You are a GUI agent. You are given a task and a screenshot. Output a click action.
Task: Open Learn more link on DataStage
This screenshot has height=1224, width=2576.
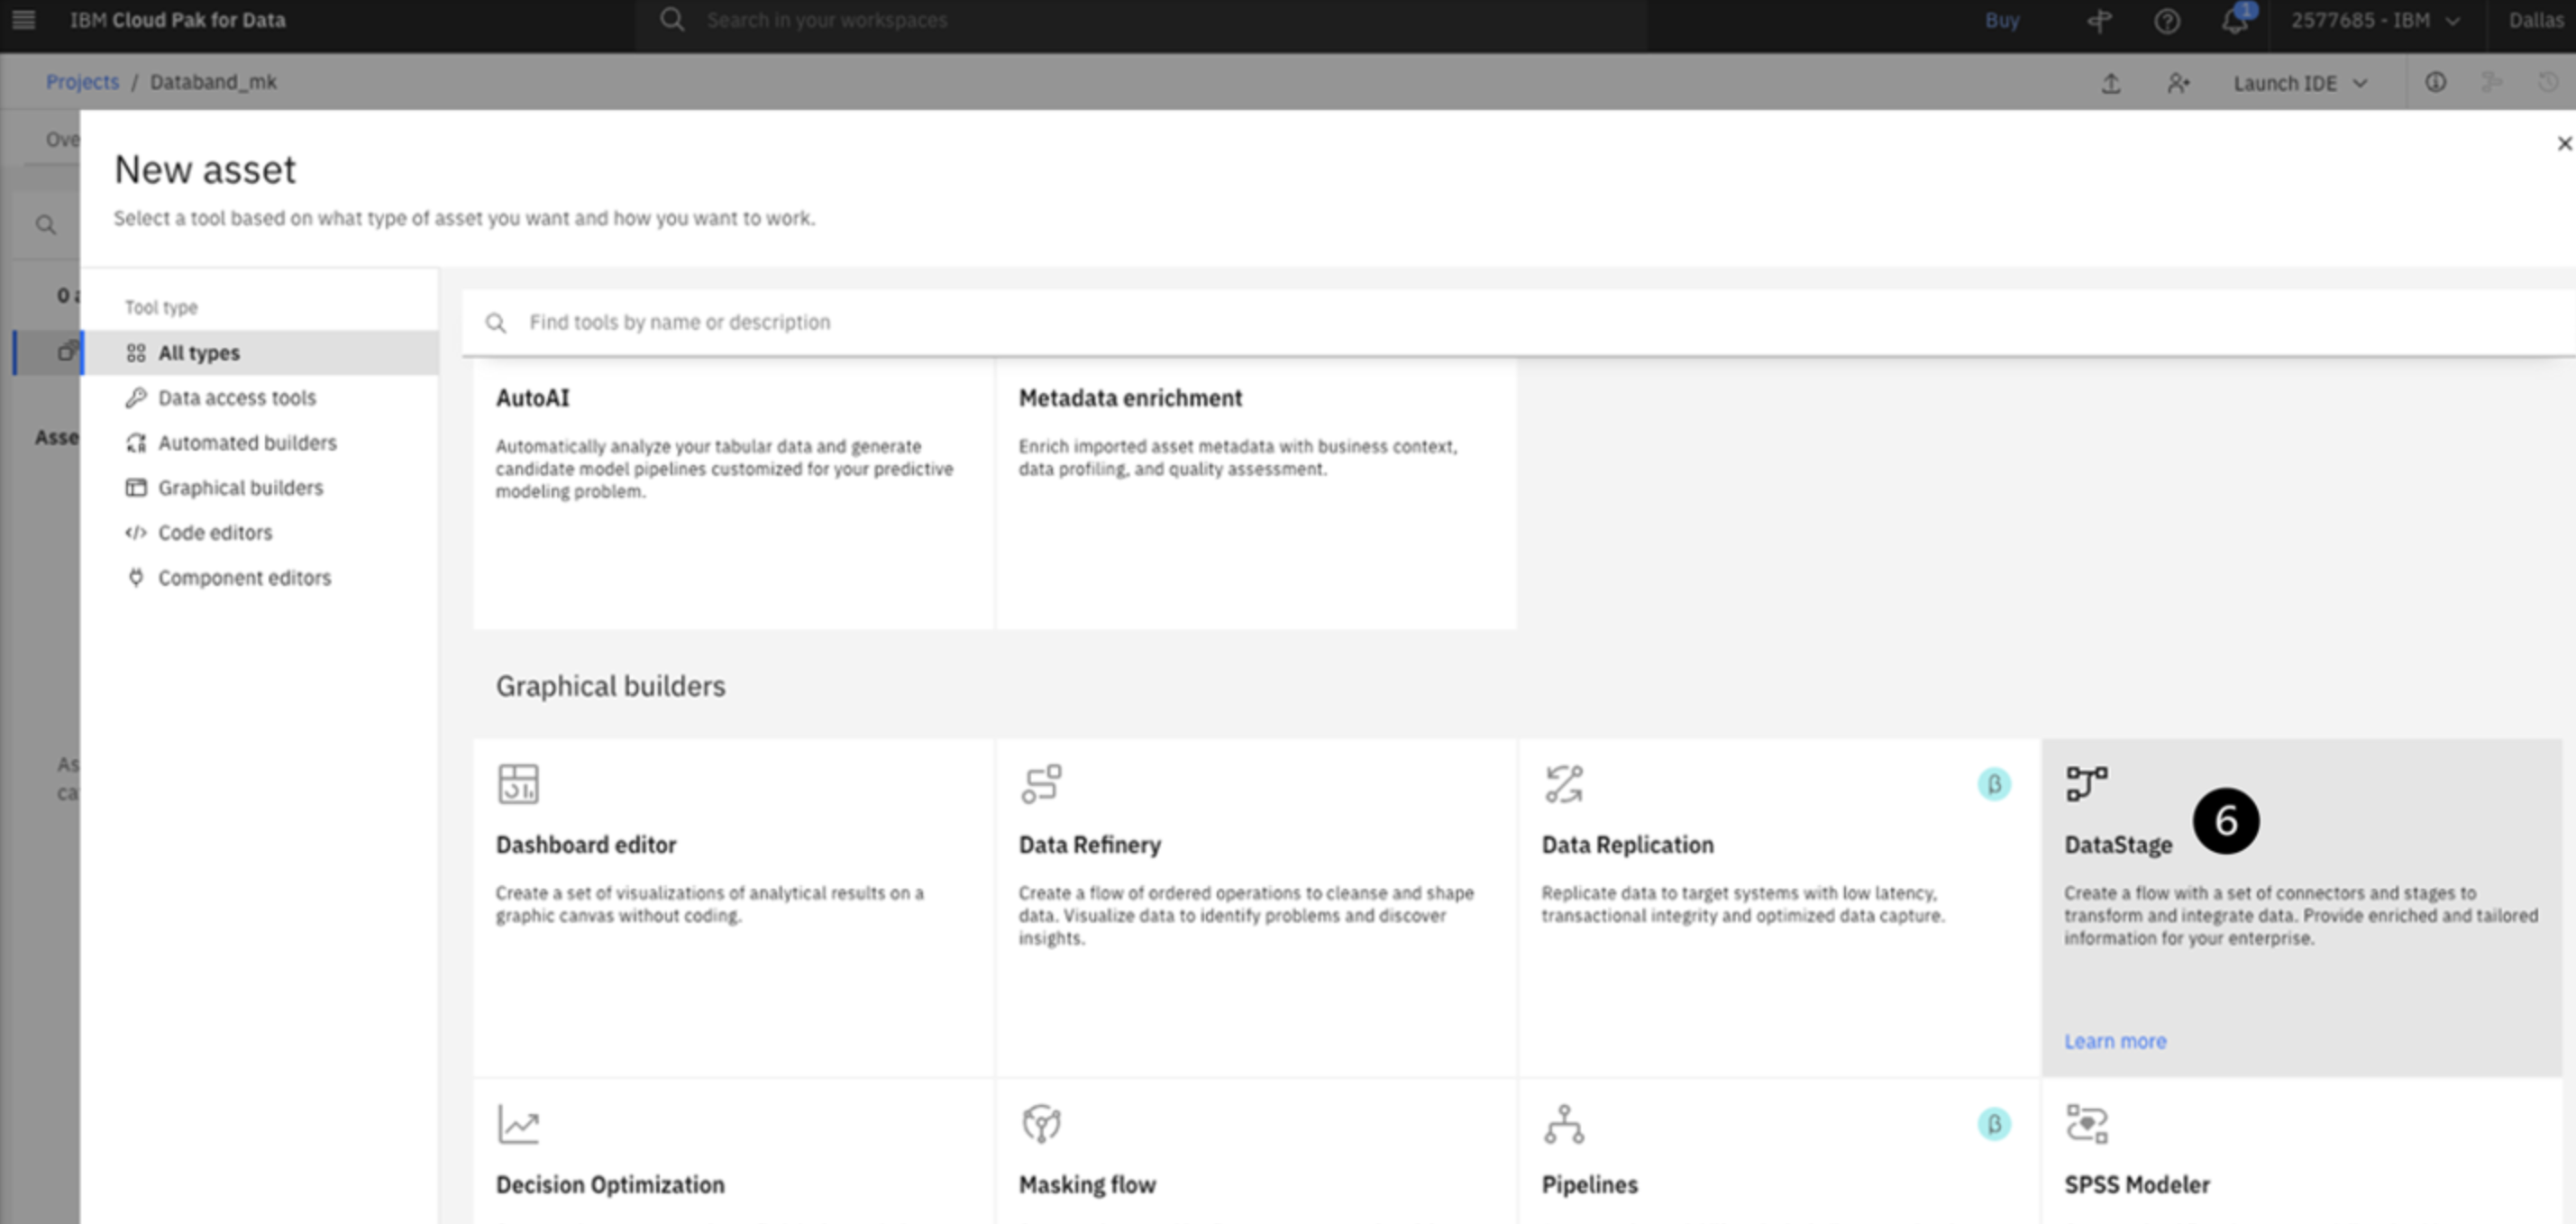point(2115,1041)
